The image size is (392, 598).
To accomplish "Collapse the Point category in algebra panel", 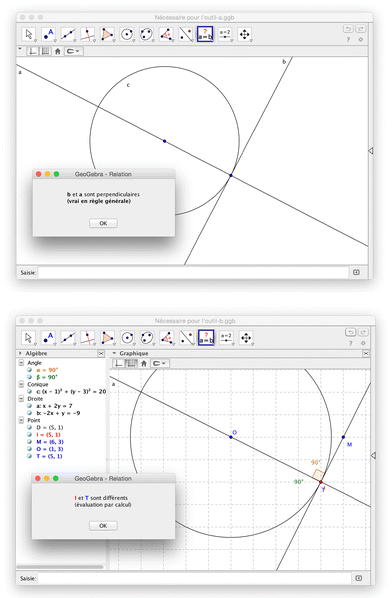I will pyautogui.click(x=21, y=420).
